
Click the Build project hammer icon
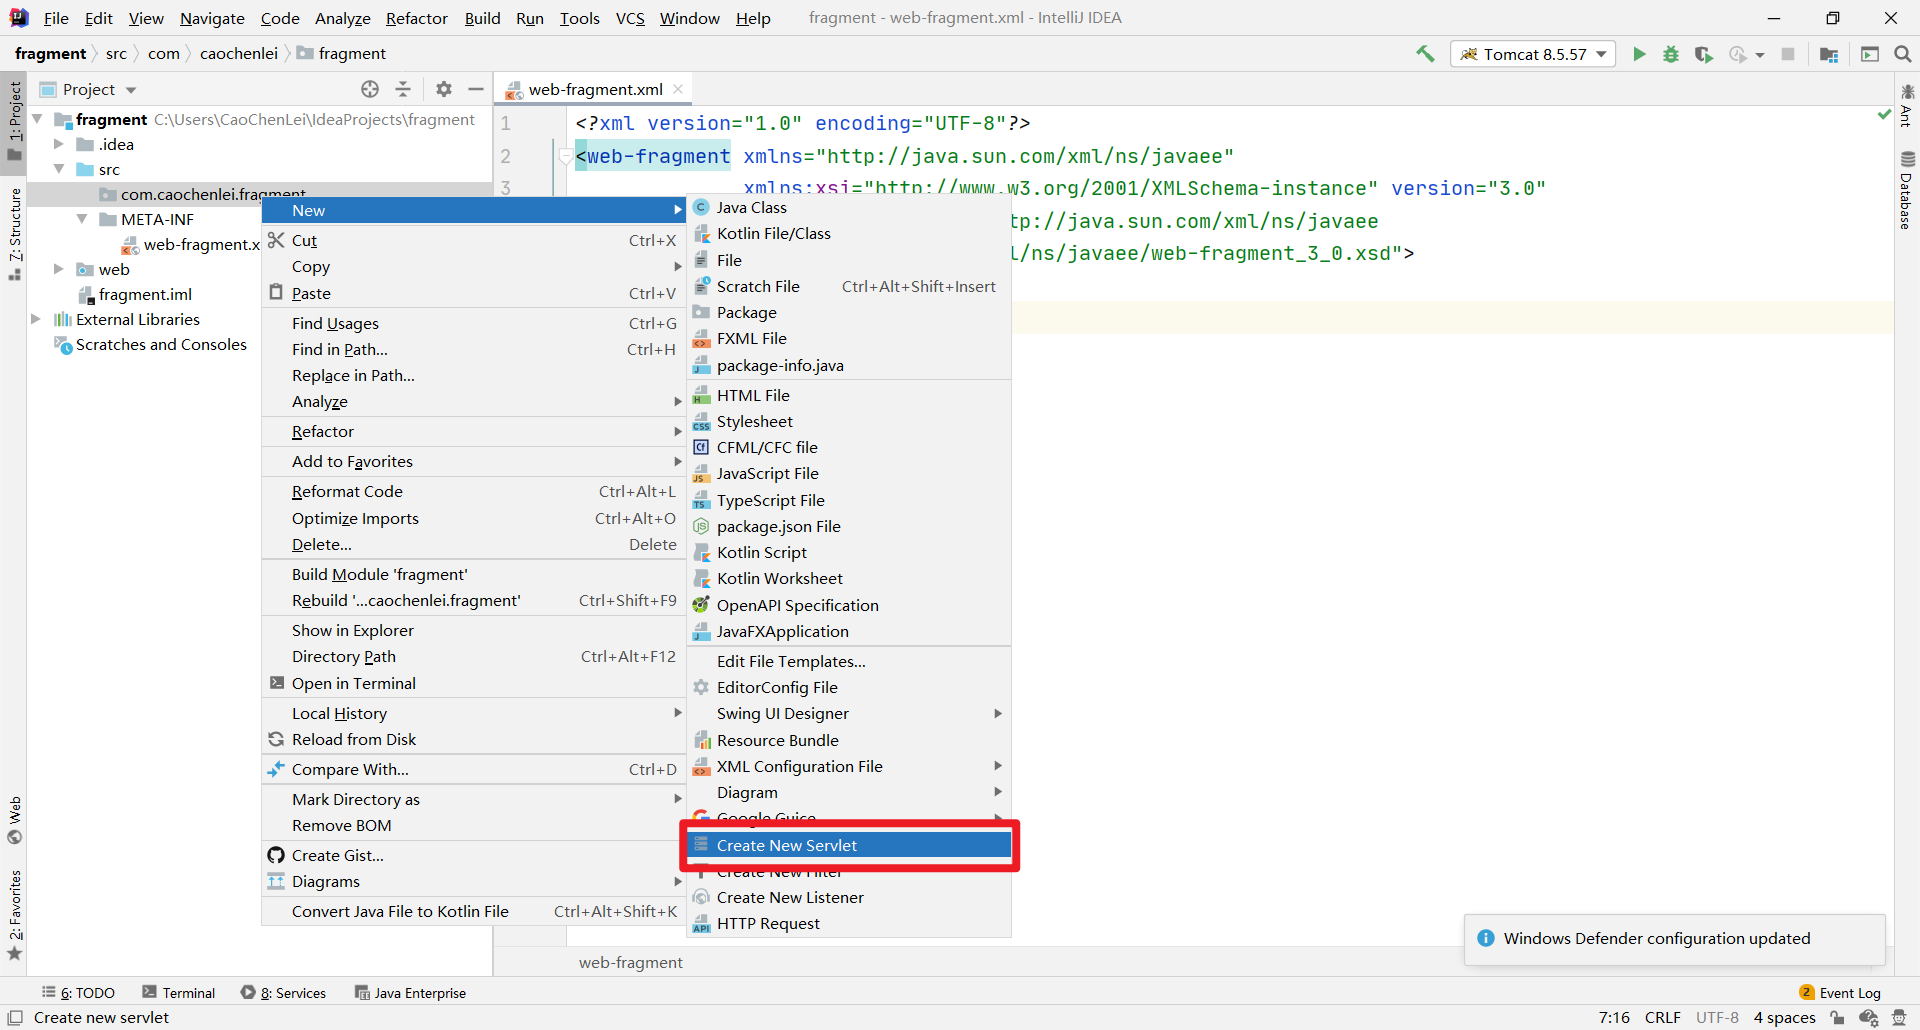pos(1425,54)
